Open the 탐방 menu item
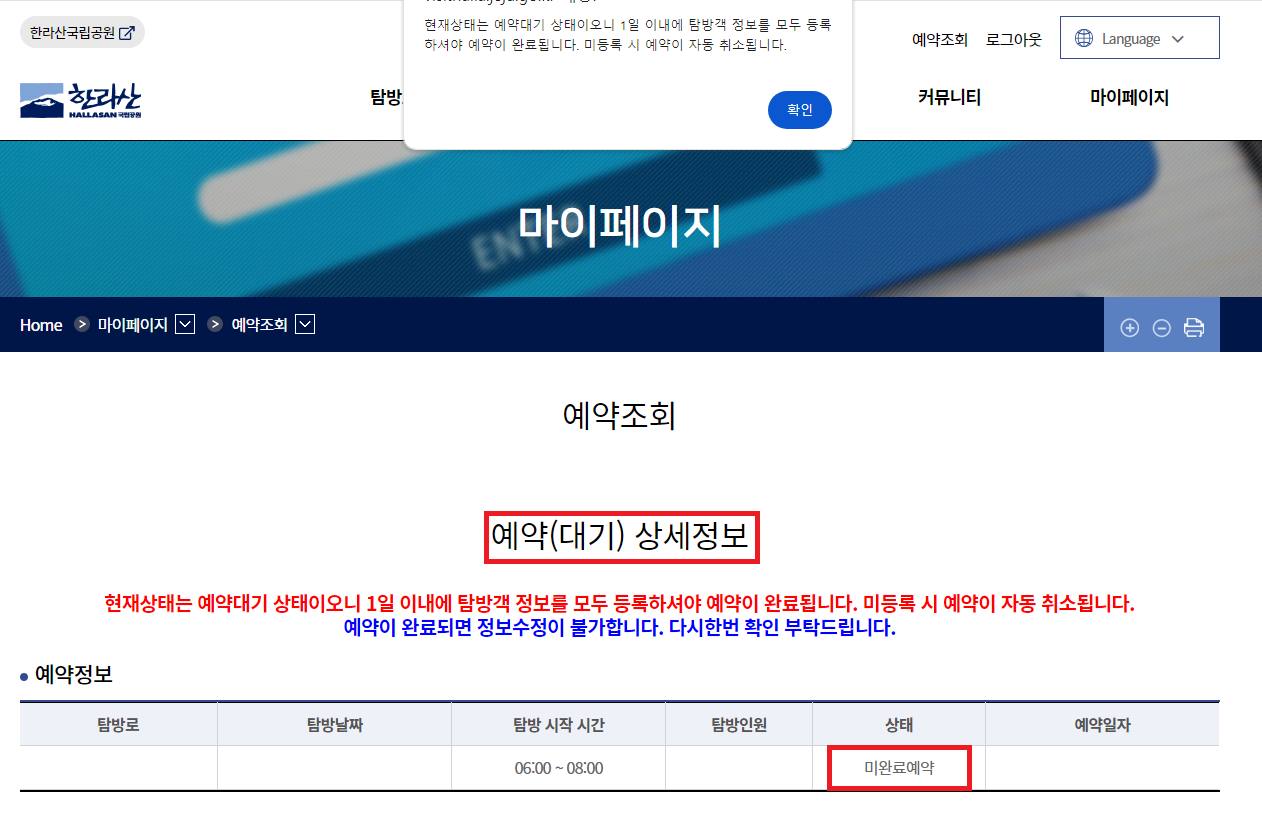1262x813 pixels. point(386,97)
